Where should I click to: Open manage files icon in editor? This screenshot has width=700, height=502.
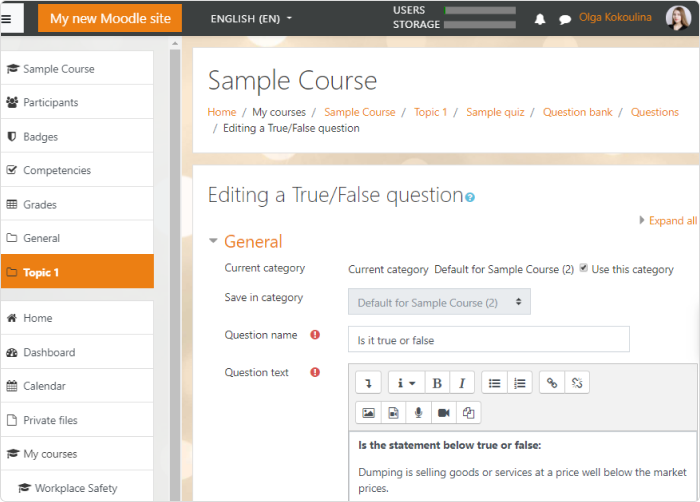point(468,413)
